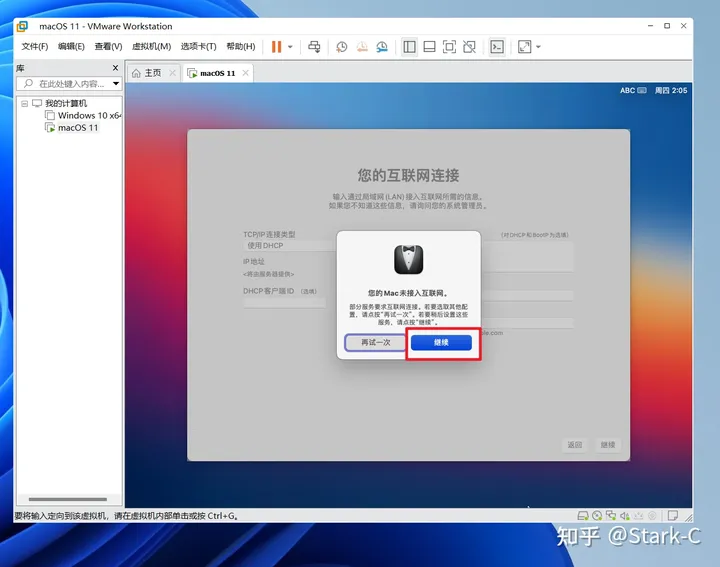This screenshot has height=567, width=720.
Task: Click the 再试一次 button
Action: (x=376, y=342)
